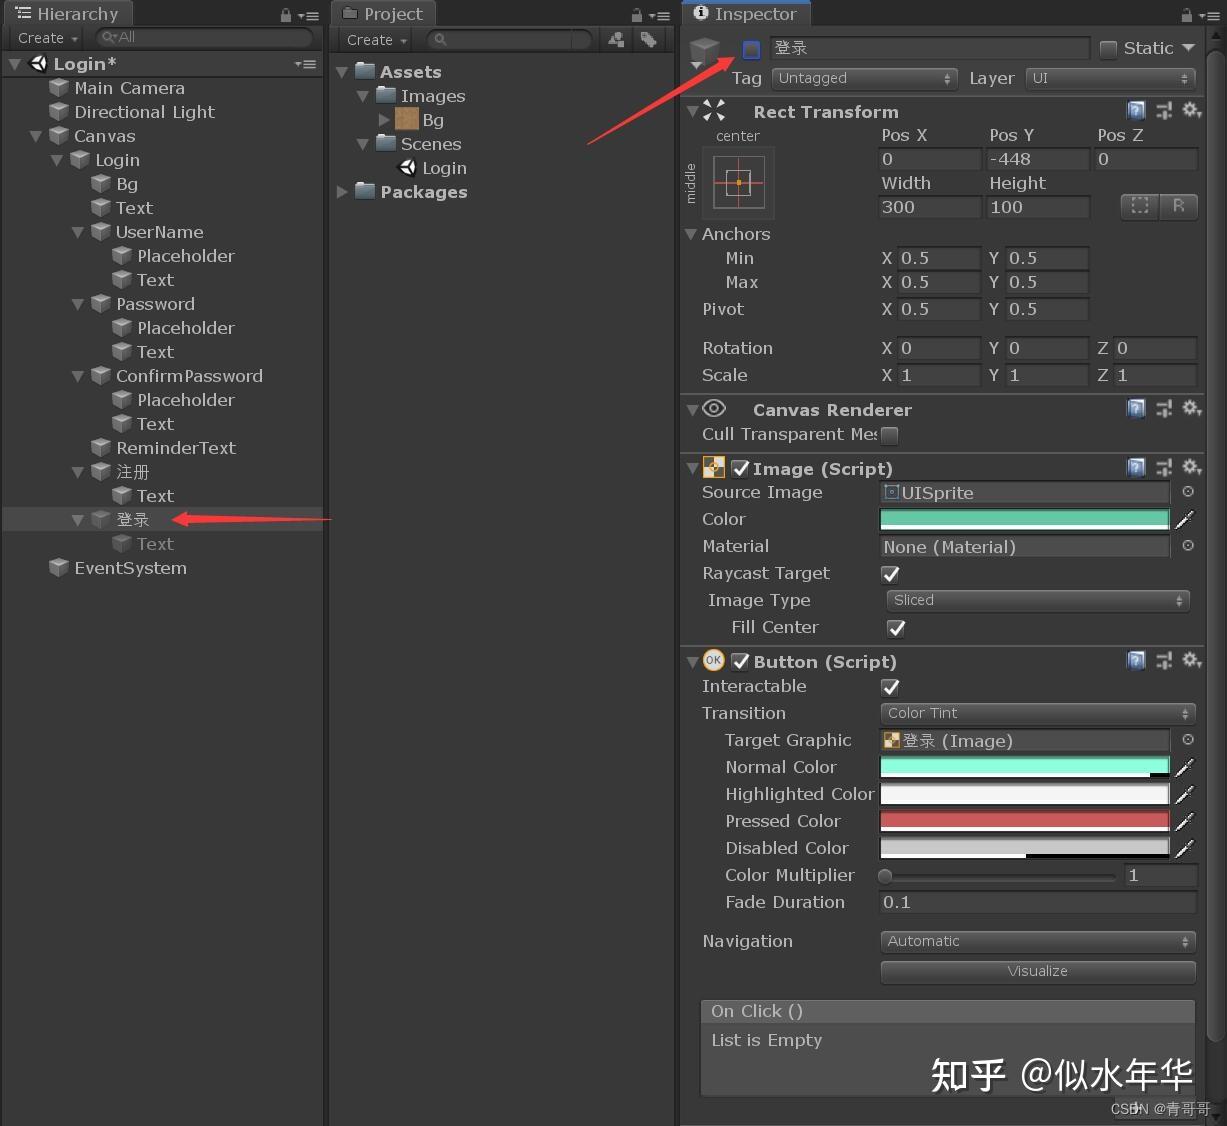Screen dimensions: 1227x1126
Task: Click the Visualize button under Navigation
Action: click(x=1037, y=971)
